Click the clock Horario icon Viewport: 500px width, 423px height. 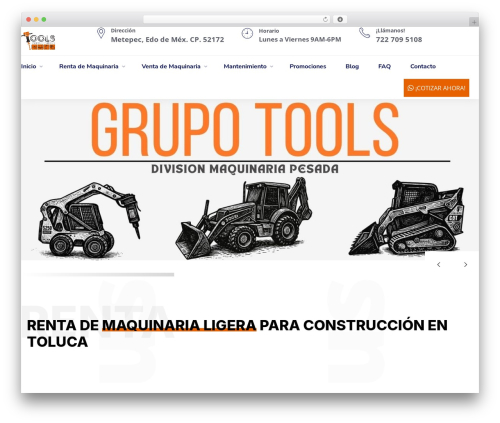tap(247, 33)
